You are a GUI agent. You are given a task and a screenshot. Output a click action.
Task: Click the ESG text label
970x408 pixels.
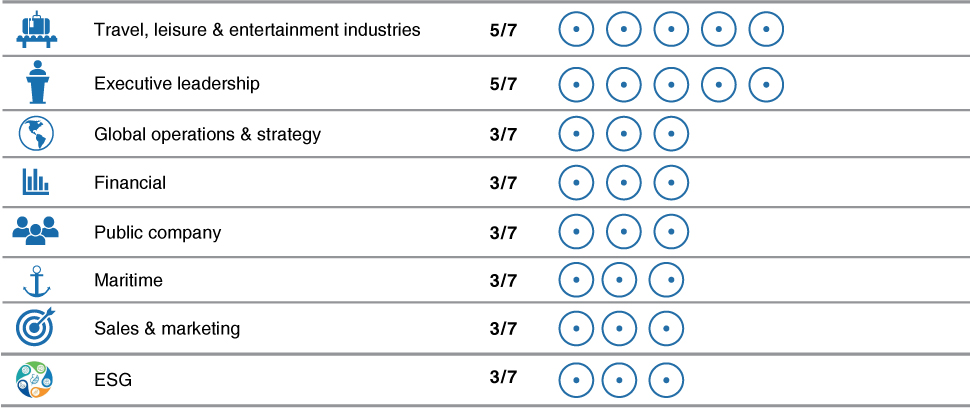click(x=113, y=380)
